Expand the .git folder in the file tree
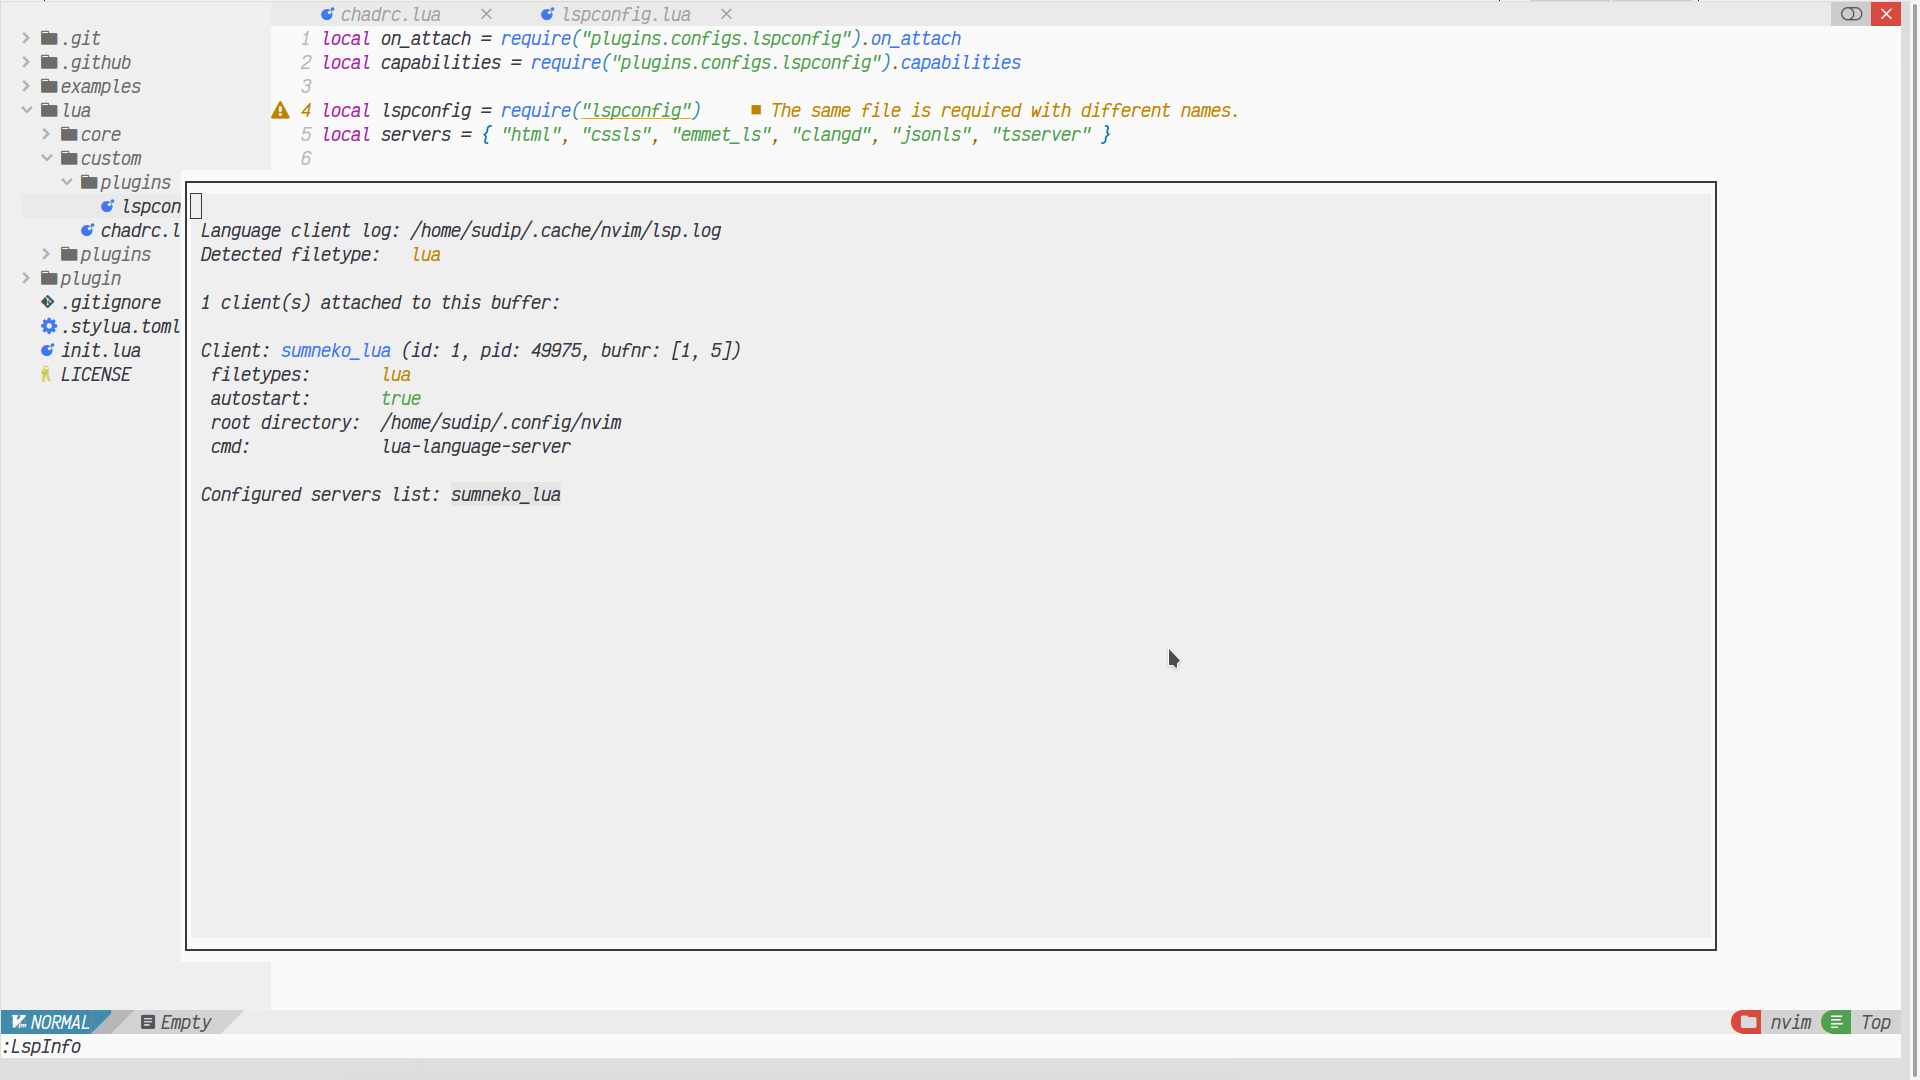Viewport: 1920px width, 1080px height. pos(23,38)
